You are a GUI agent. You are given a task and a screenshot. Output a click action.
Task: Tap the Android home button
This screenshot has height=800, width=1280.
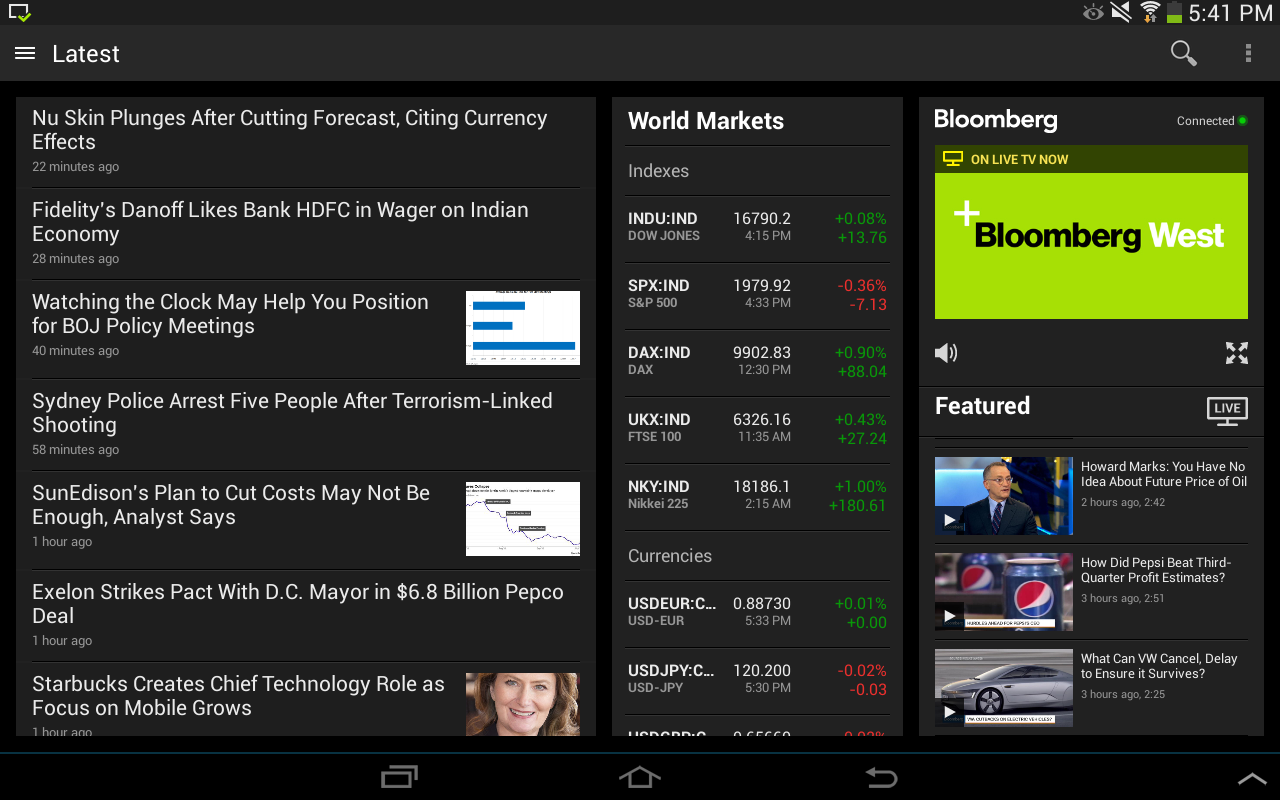pyautogui.click(x=640, y=777)
